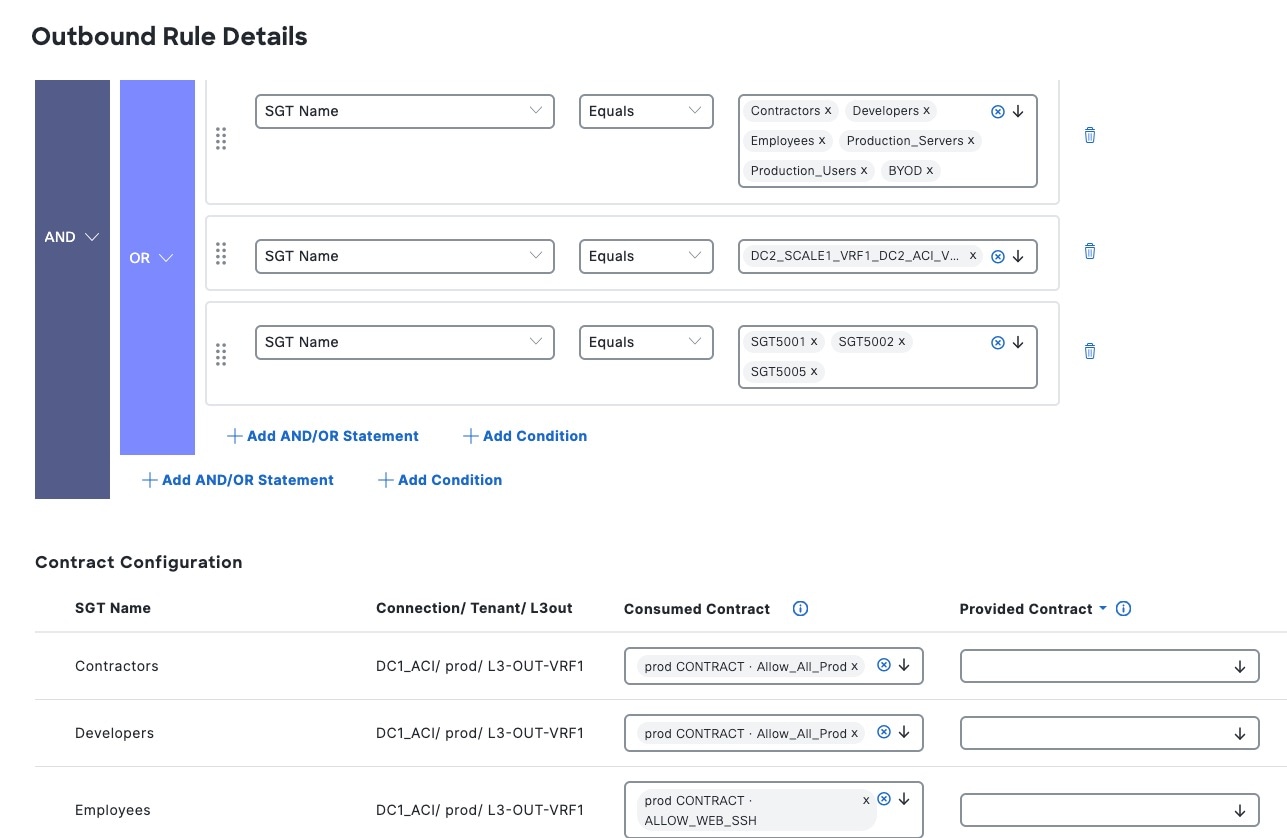
Task: Remove the BYOD tag
Action: (x=929, y=171)
